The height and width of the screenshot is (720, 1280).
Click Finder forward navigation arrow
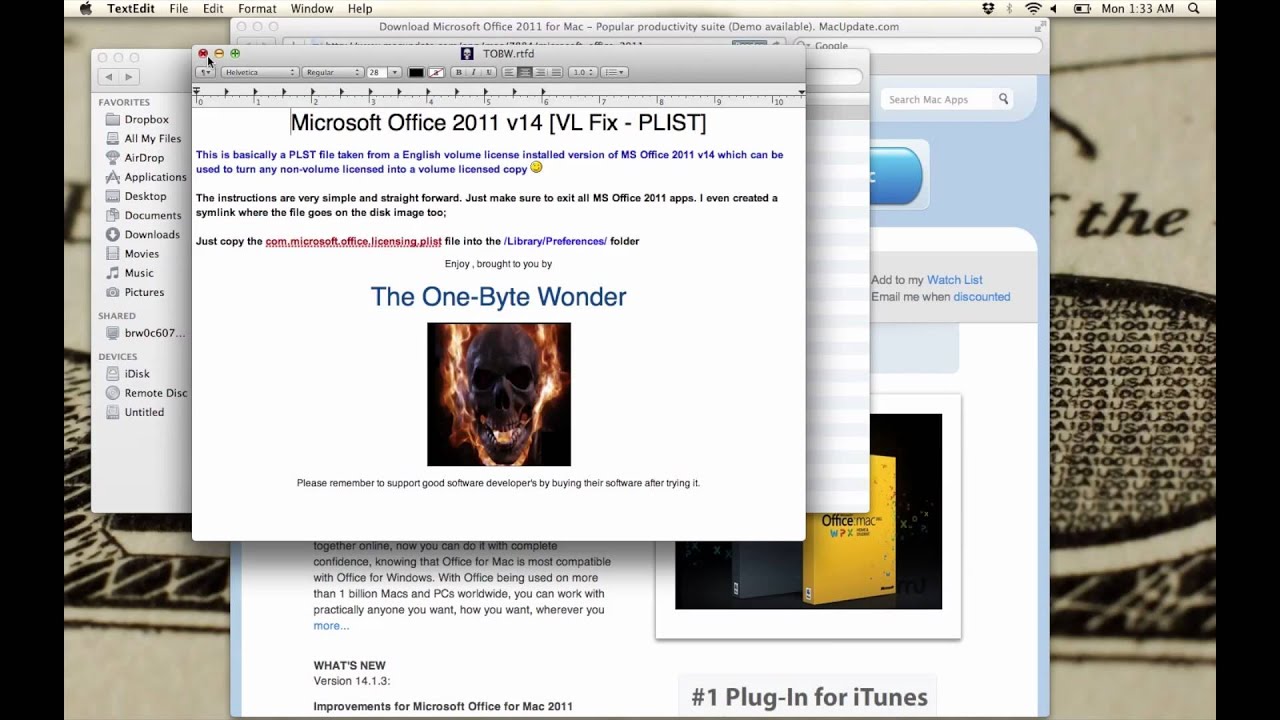pos(129,77)
